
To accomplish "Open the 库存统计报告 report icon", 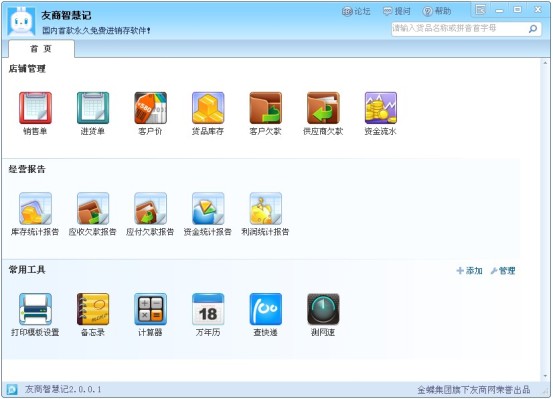I will tap(35, 208).
